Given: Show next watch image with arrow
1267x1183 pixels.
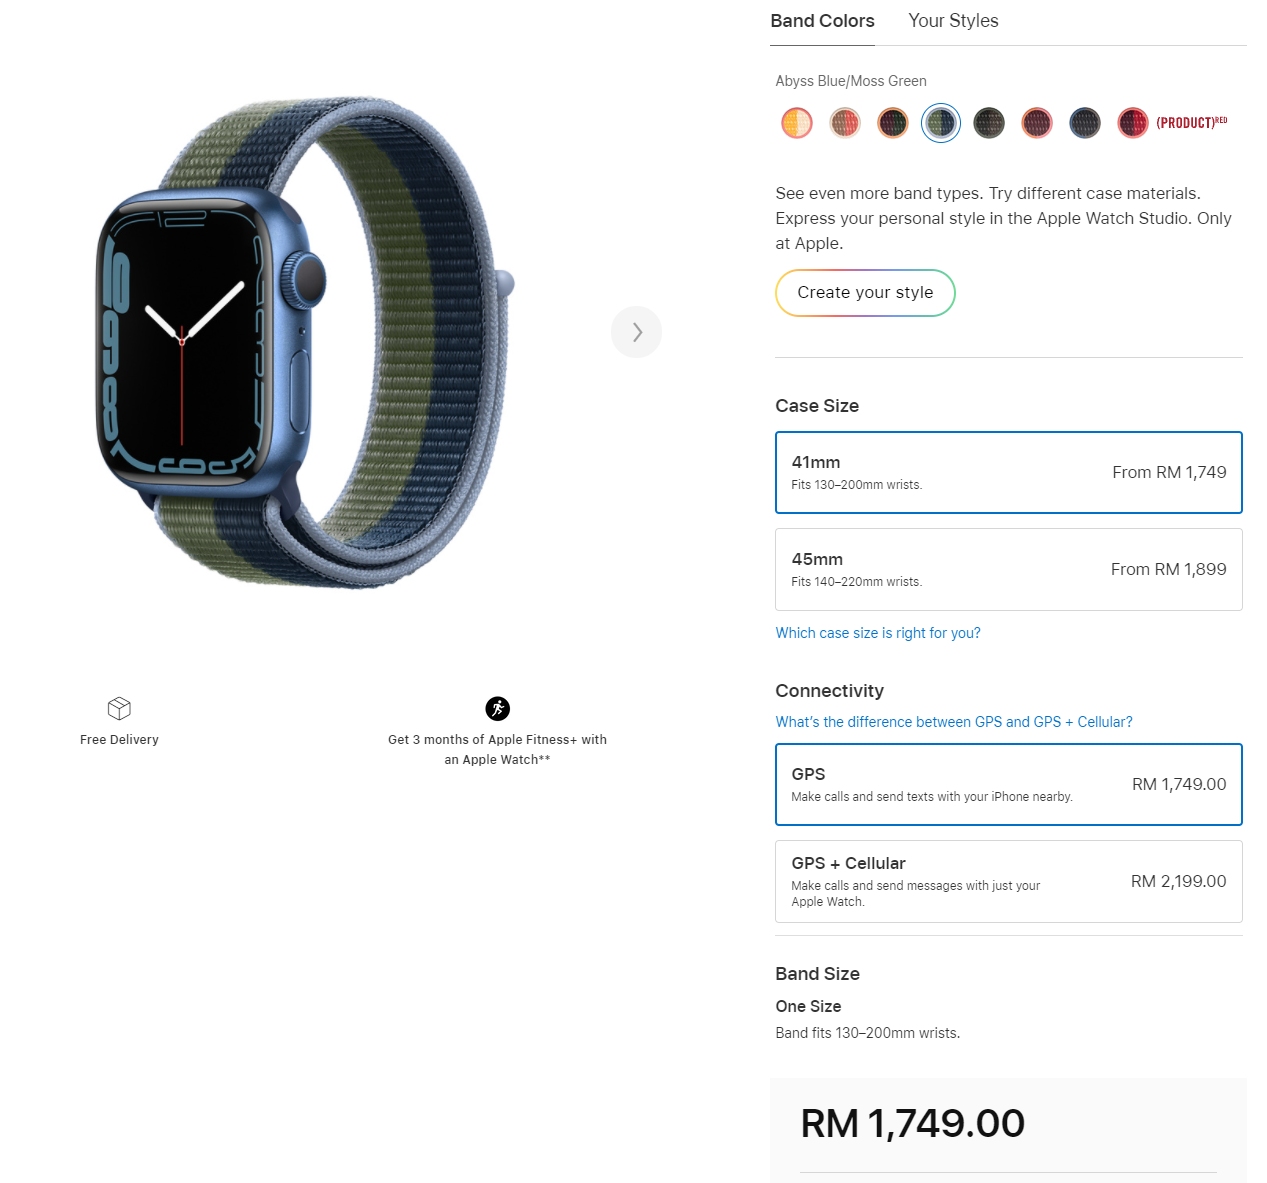Looking at the screenshot, I should click(x=637, y=332).
